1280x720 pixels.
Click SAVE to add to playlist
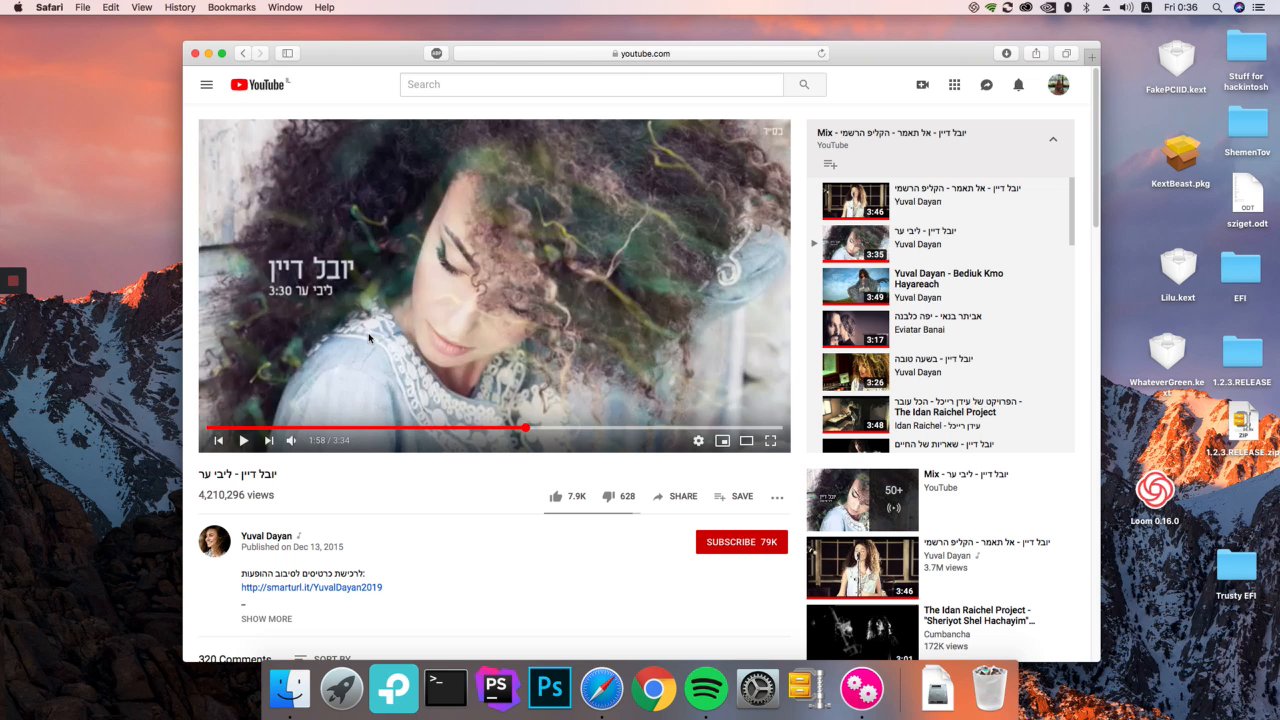[733, 496]
